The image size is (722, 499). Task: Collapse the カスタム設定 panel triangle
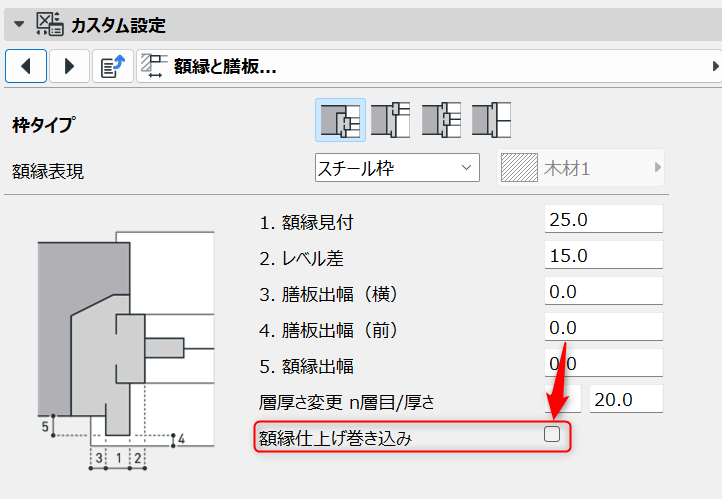pyautogui.click(x=19, y=24)
